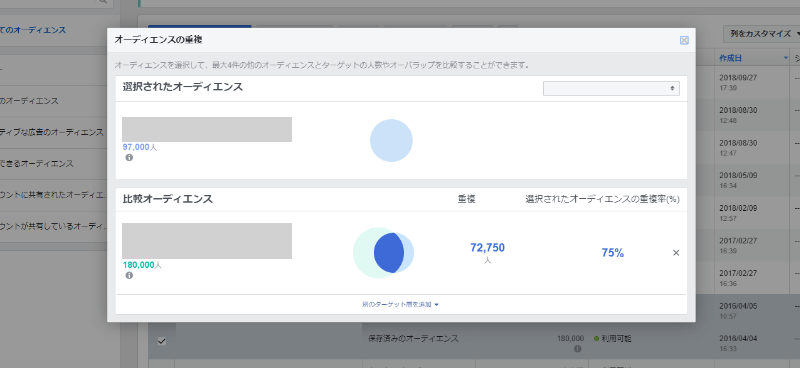Click 180,000 size cell in background table
Screen dimensions: 800x368
pyautogui.click(x=570, y=338)
